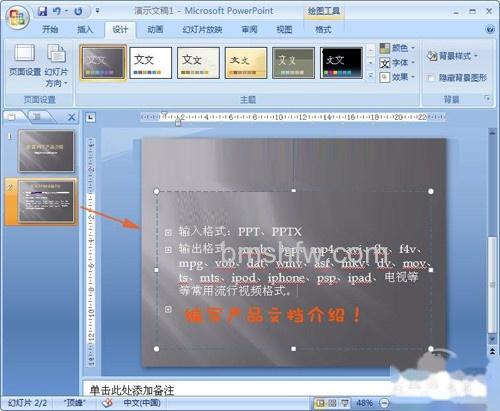Apply the black theme thumbnail
The image size is (500, 411).
(x=341, y=63)
